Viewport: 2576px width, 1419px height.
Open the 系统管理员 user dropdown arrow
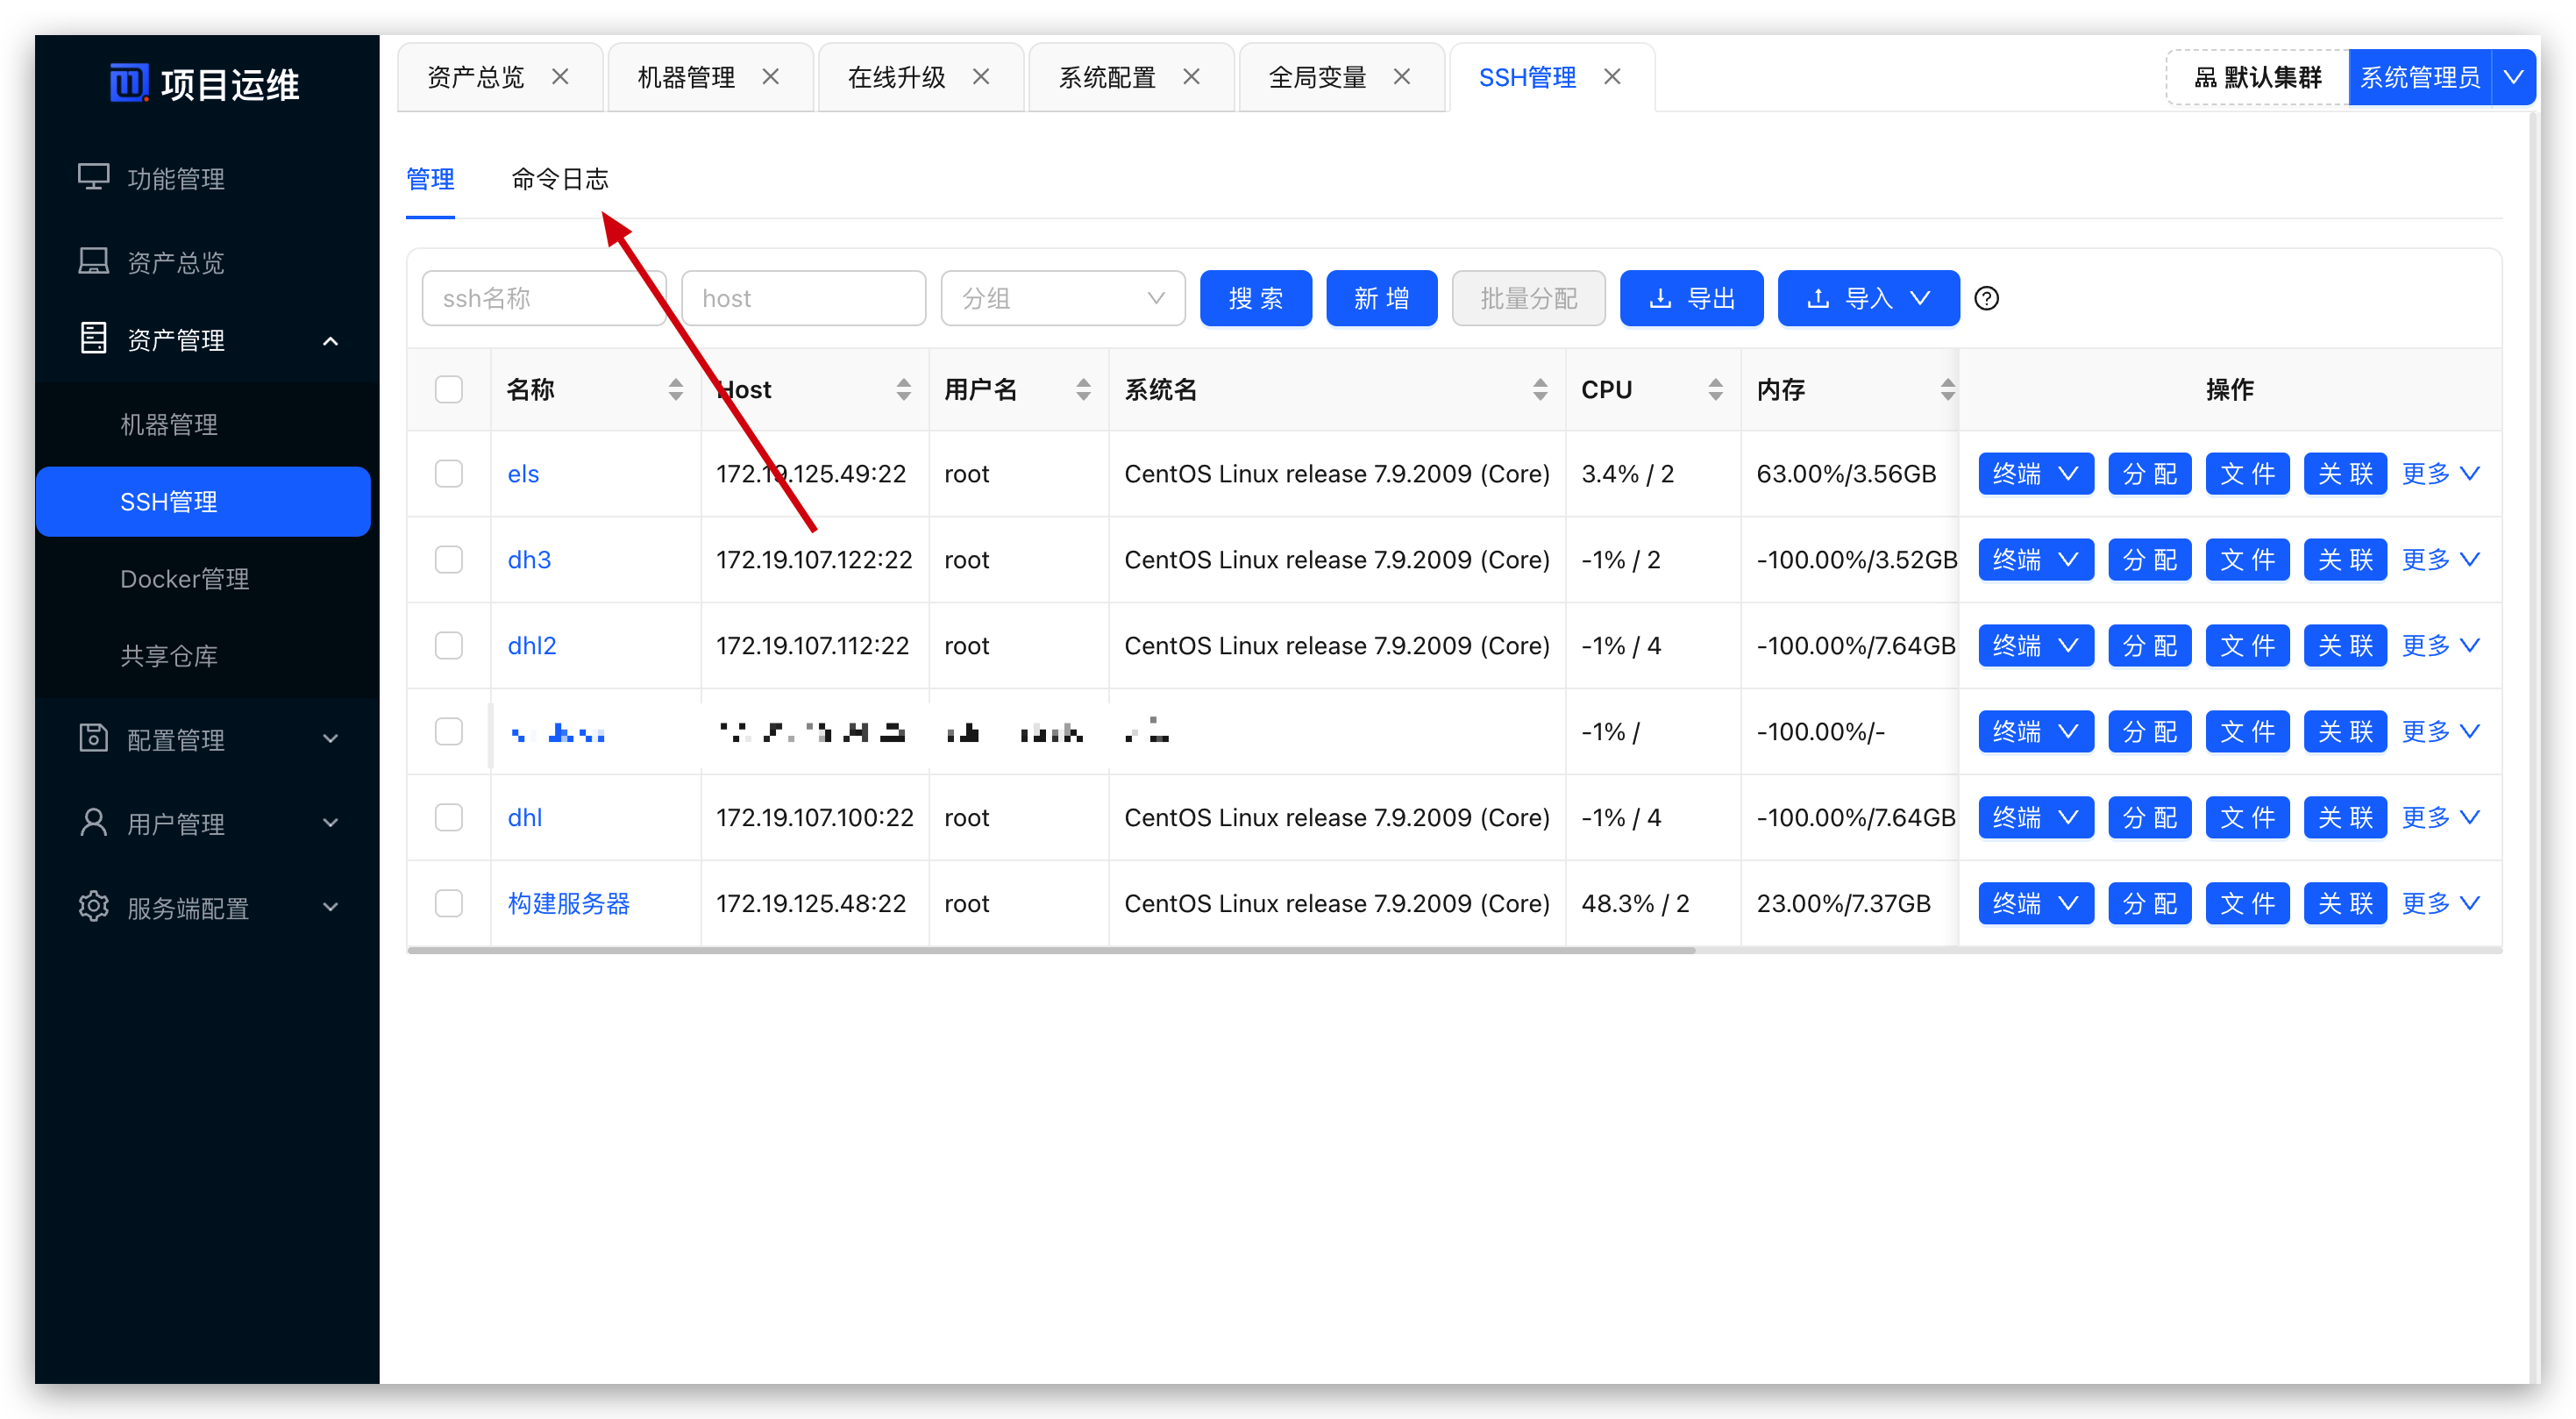(2512, 77)
